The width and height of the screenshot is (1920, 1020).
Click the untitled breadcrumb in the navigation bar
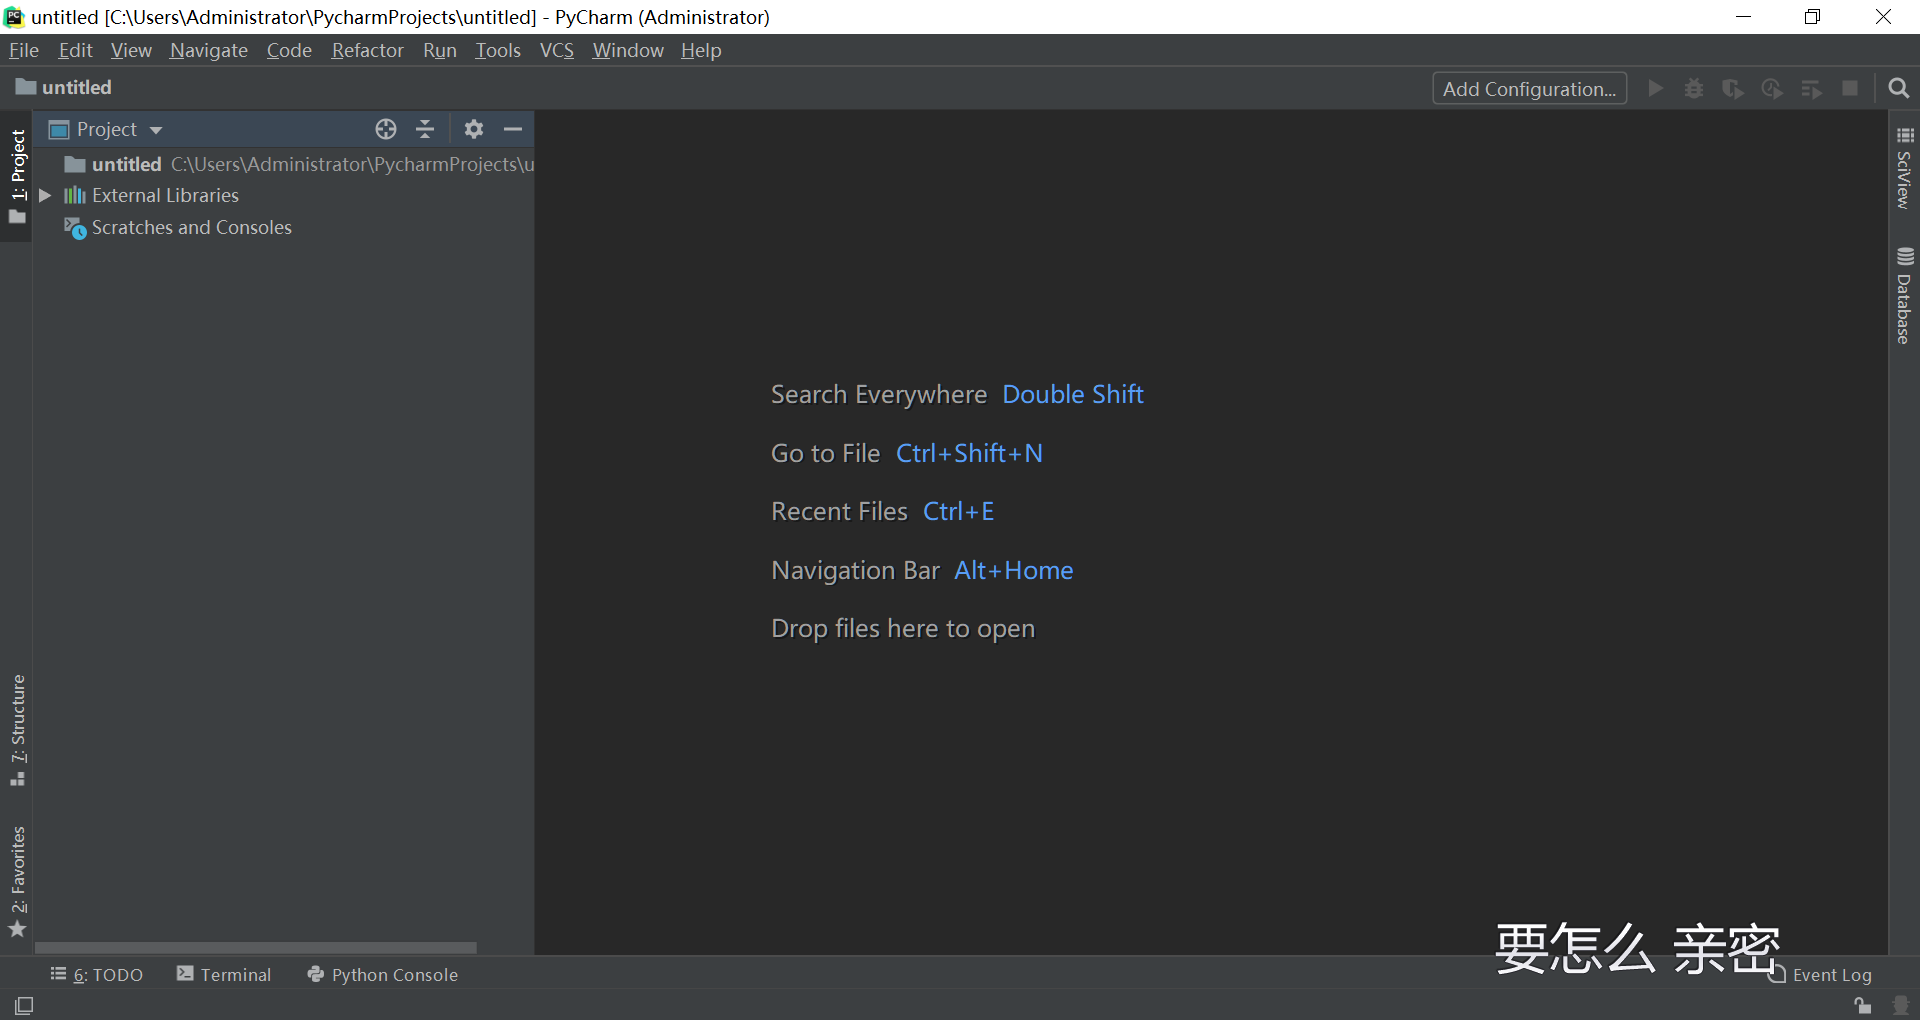(x=64, y=88)
